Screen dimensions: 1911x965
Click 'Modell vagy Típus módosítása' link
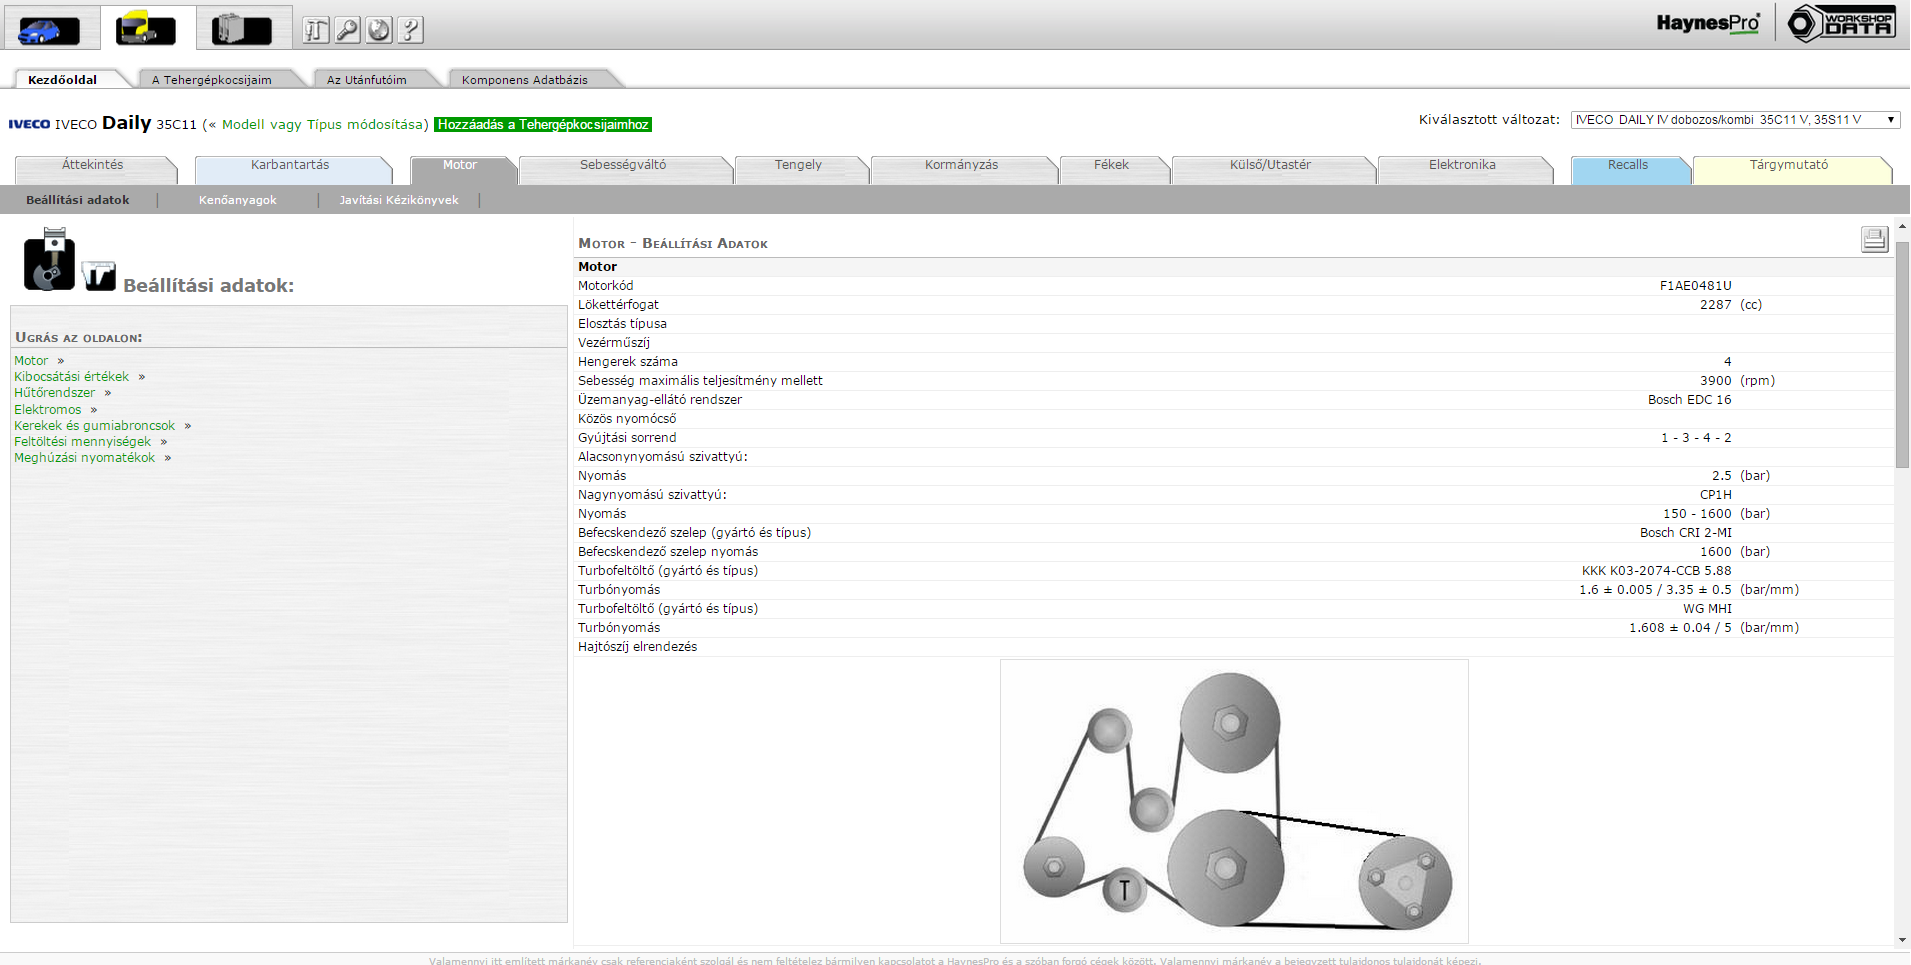click(322, 125)
